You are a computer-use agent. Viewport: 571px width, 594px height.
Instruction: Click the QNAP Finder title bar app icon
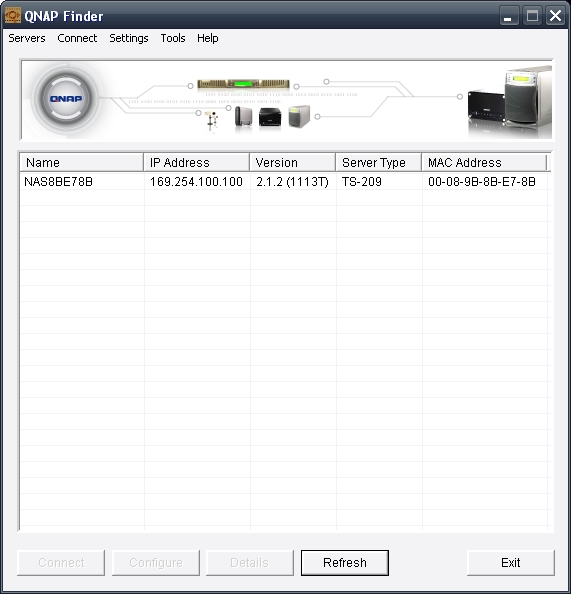pos(13,16)
